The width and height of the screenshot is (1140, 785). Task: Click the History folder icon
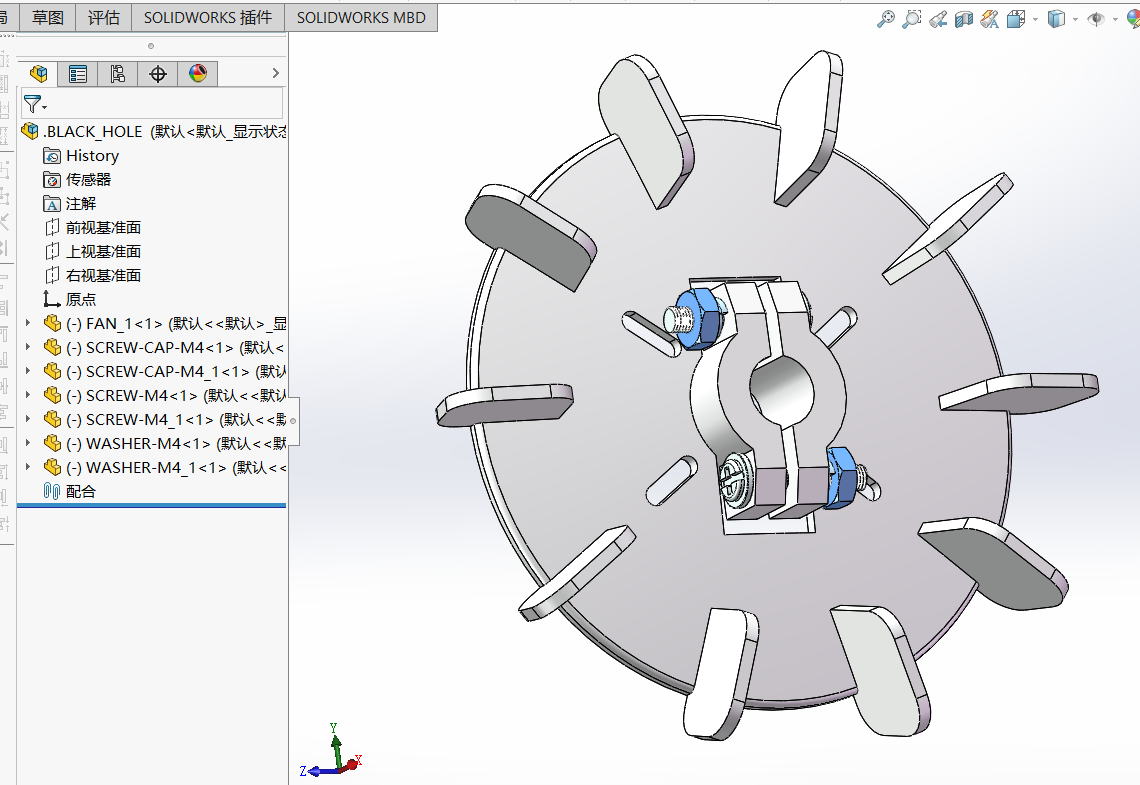coord(52,156)
